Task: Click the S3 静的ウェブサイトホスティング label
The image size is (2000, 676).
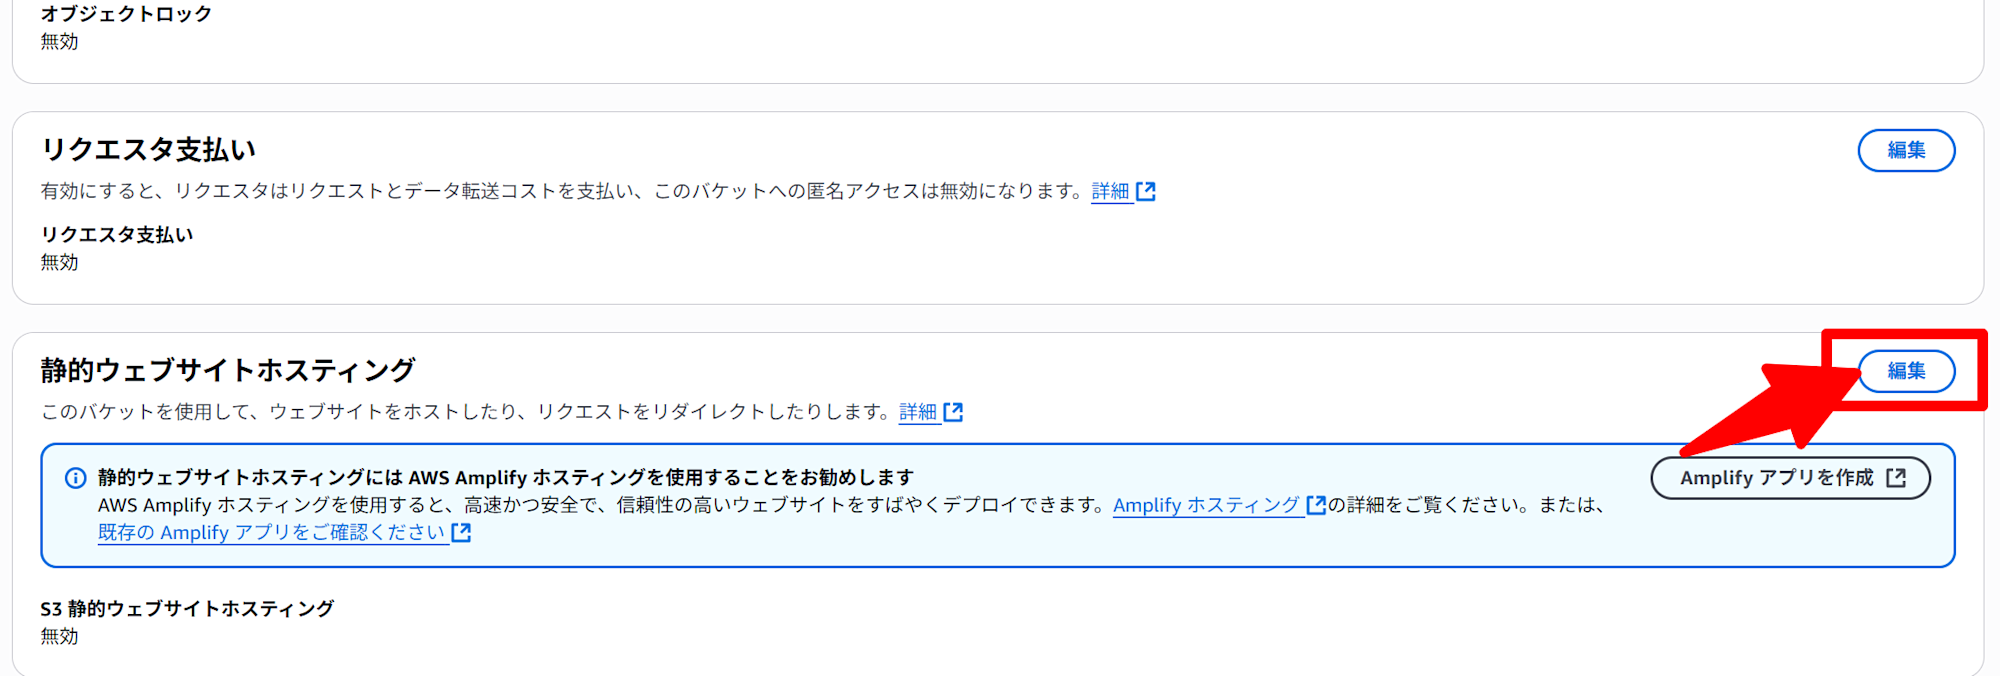Action: tap(187, 608)
